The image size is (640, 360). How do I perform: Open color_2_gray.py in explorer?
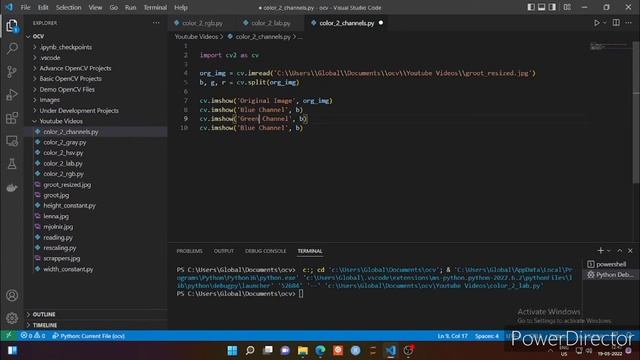96,142
